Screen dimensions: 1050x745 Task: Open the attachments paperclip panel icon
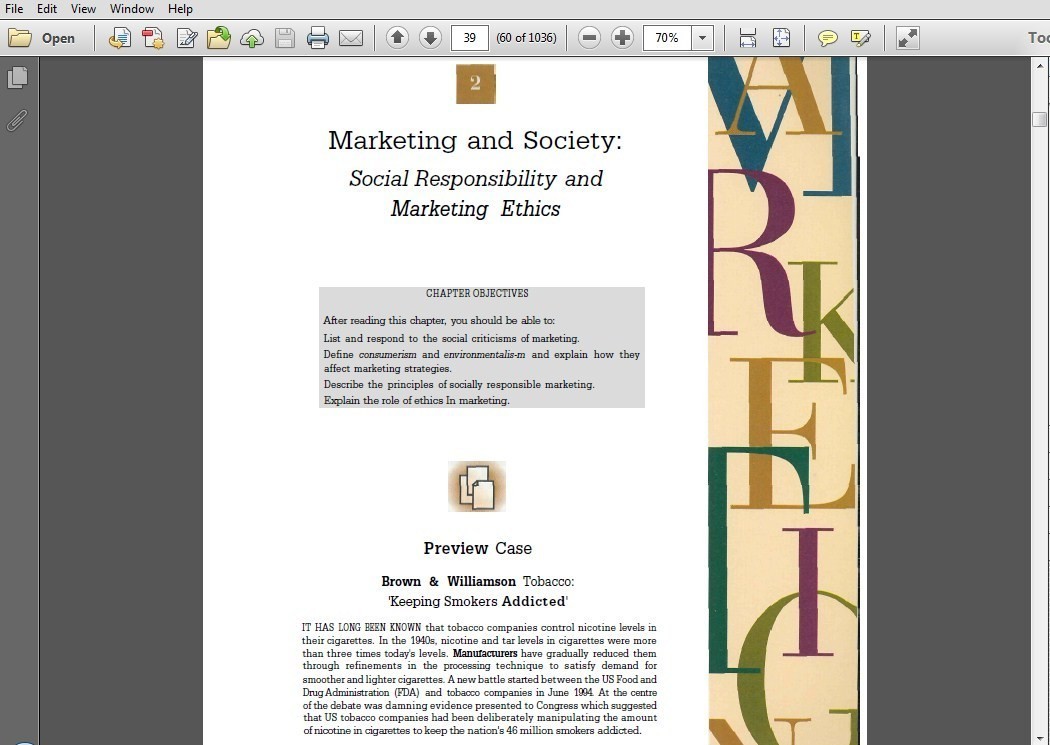pos(17,121)
